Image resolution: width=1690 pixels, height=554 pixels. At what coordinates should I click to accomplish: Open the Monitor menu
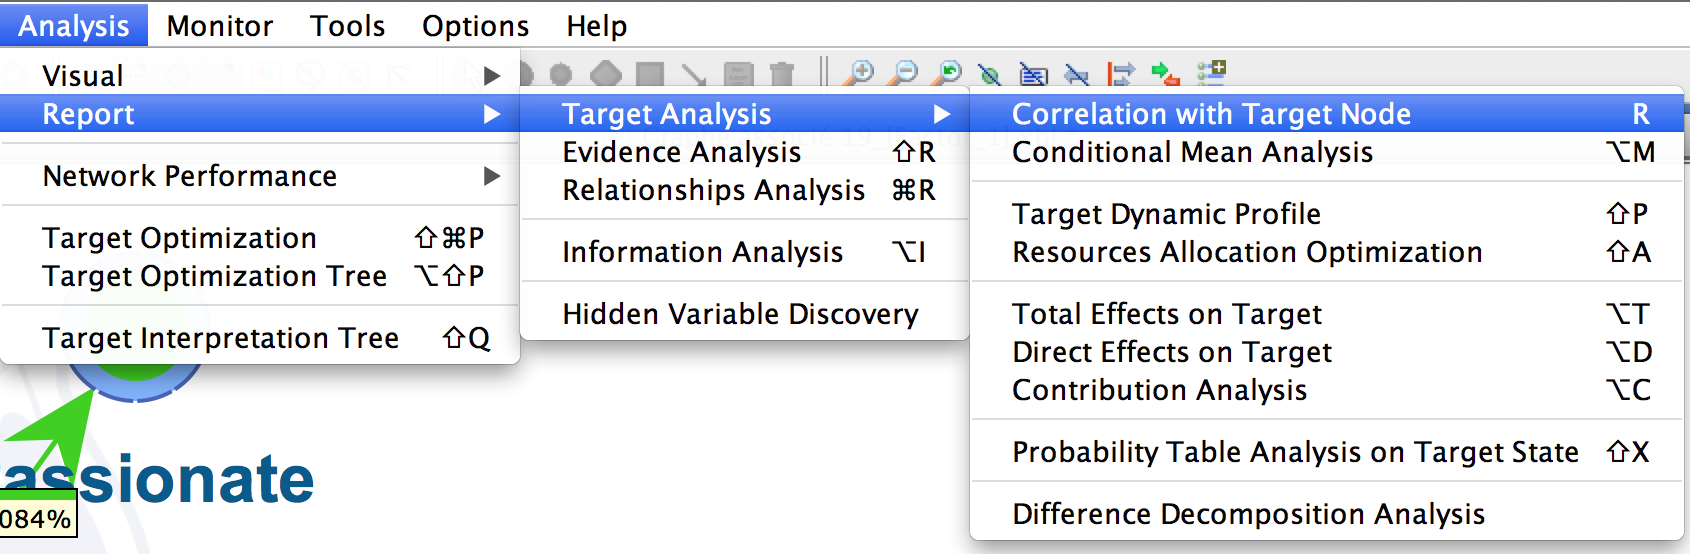point(220,25)
